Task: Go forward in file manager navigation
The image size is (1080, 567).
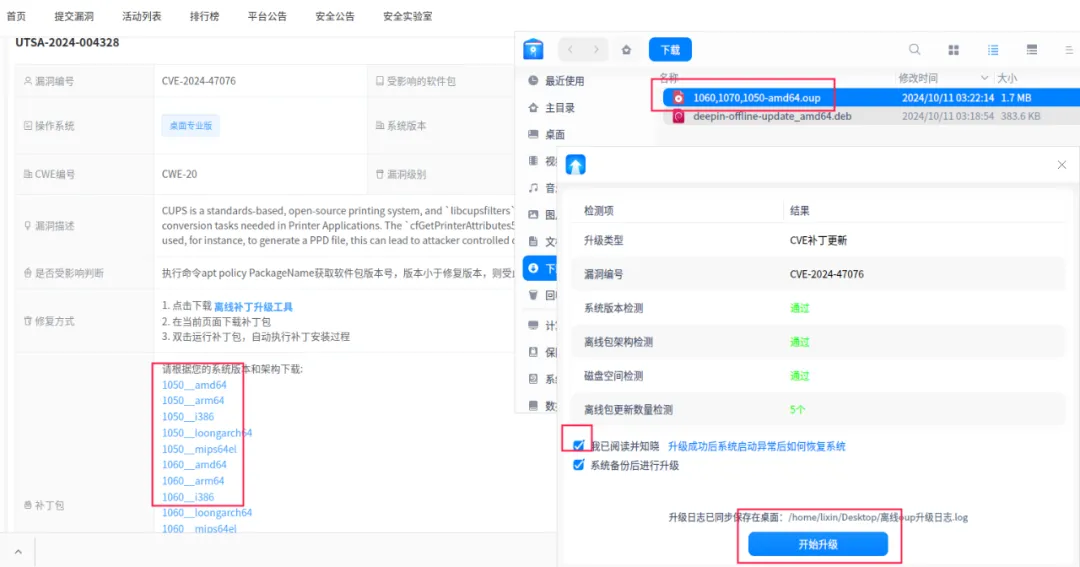Action: point(596,50)
